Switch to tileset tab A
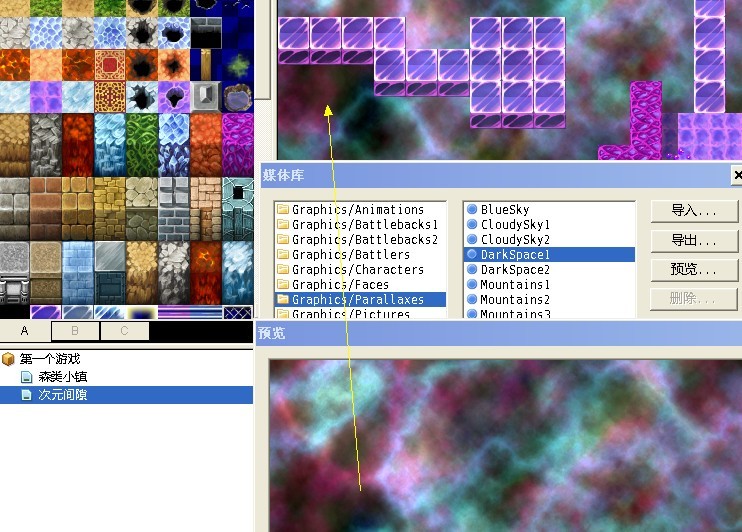 pos(25,331)
